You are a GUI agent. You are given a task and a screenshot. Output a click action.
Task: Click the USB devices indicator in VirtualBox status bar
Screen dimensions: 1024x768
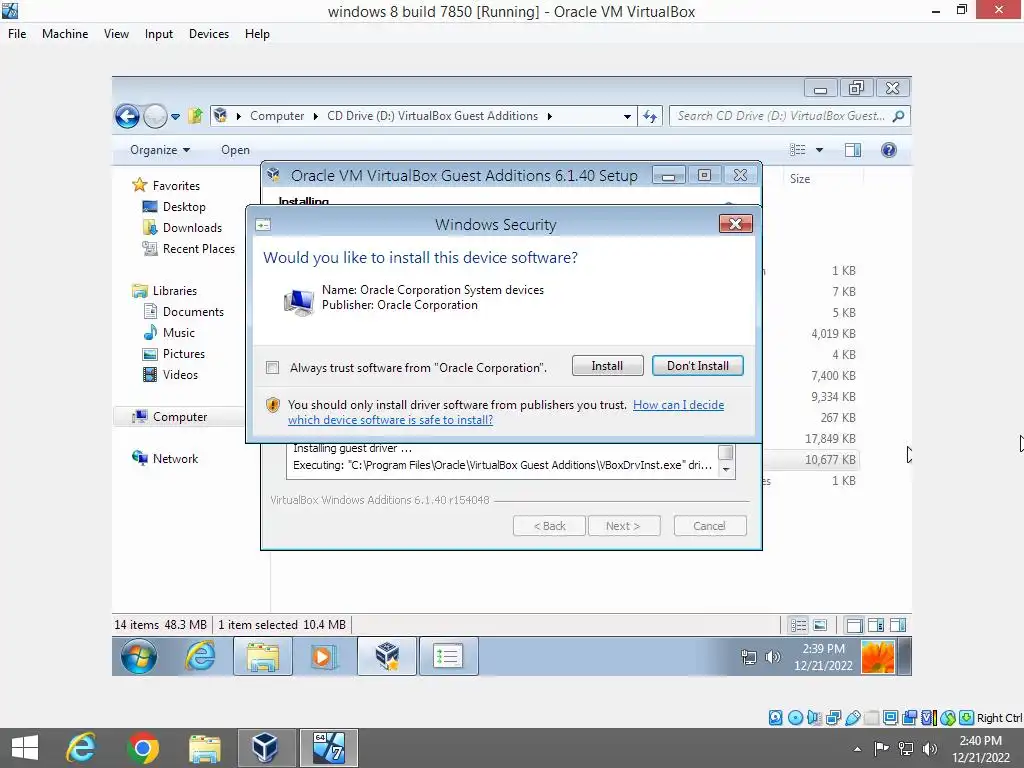coord(852,718)
